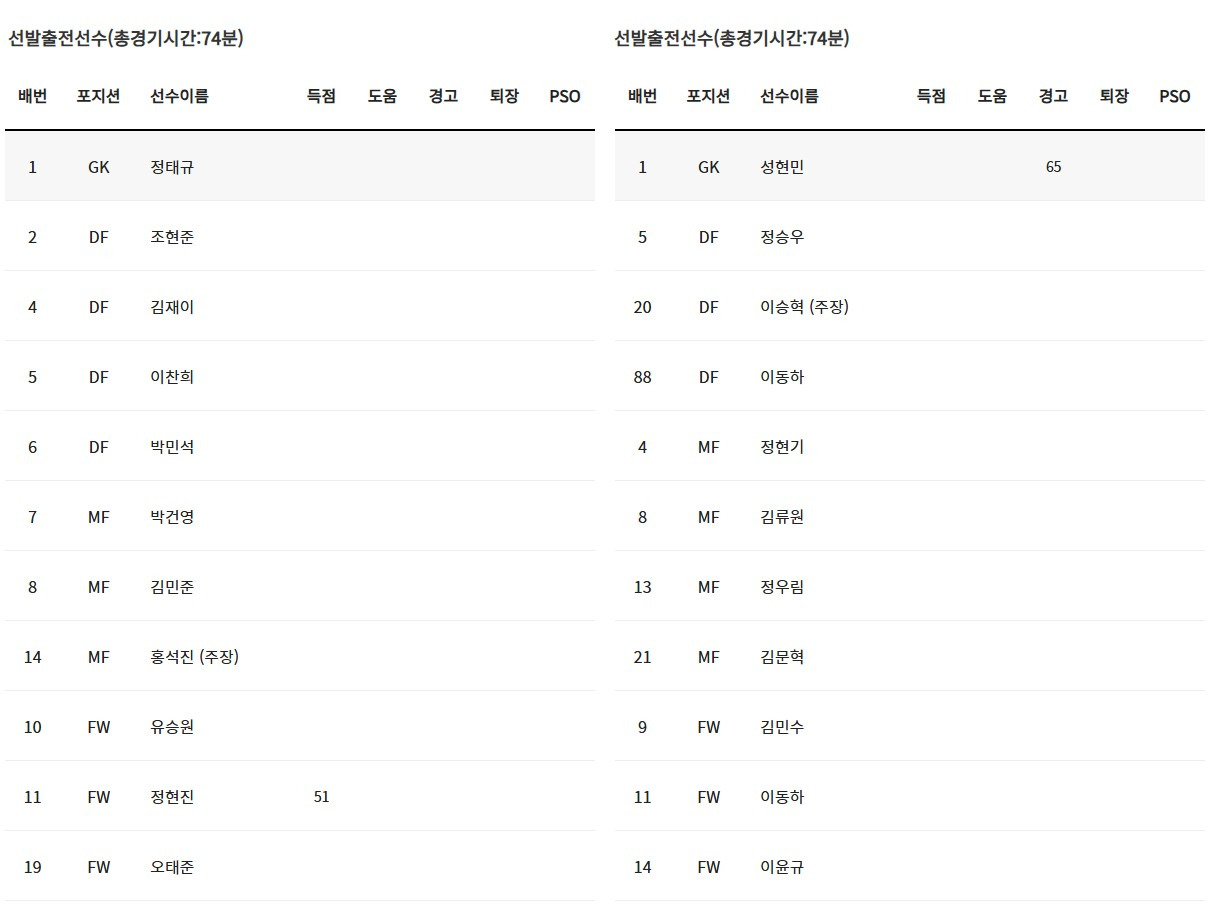The width and height of the screenshot is (1209, 908).
Task: Click the left table 퇴장 column header
Action: (x=504, y=96)
